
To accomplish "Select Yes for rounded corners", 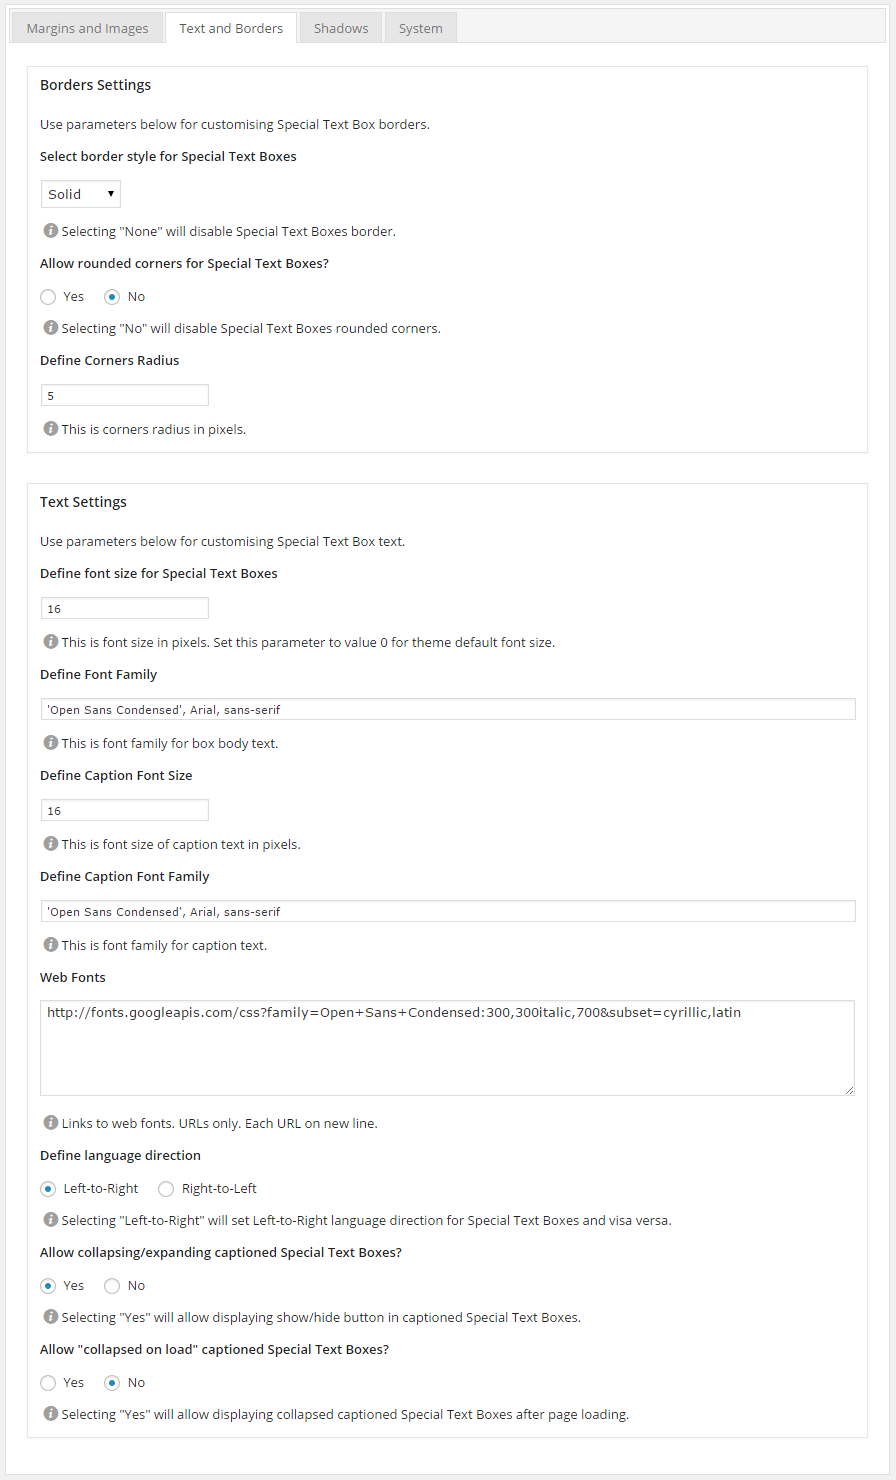I will (x=48, y=297).
